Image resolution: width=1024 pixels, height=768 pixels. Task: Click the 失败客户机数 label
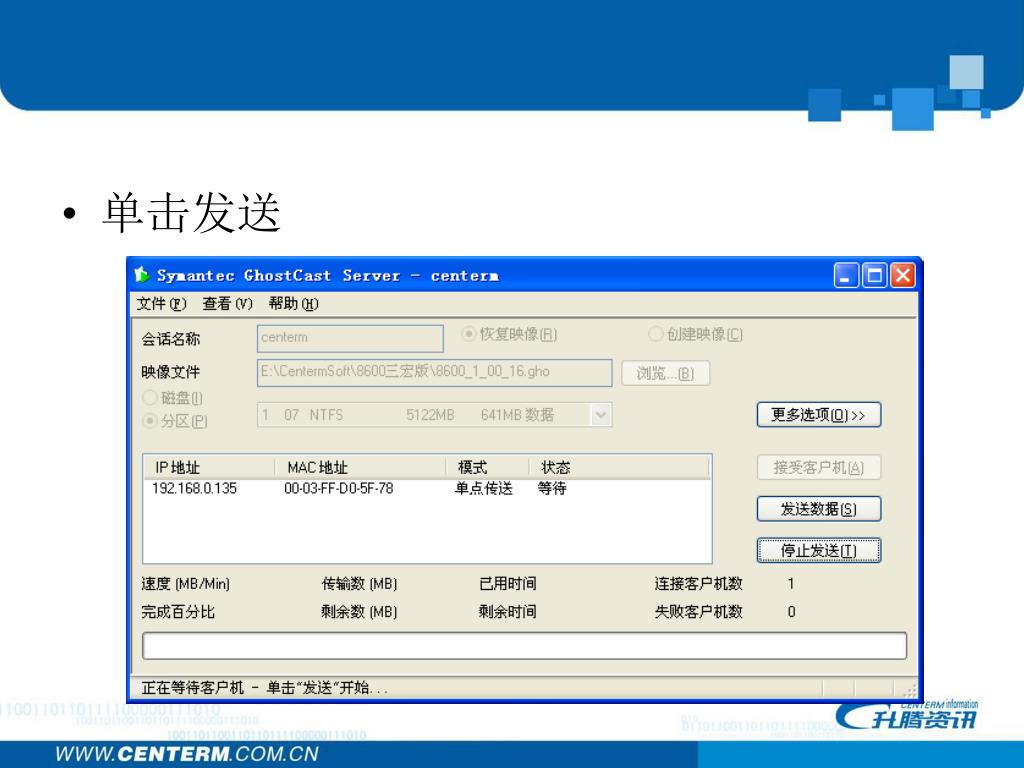pyautogui.click(x=699, y=612)
